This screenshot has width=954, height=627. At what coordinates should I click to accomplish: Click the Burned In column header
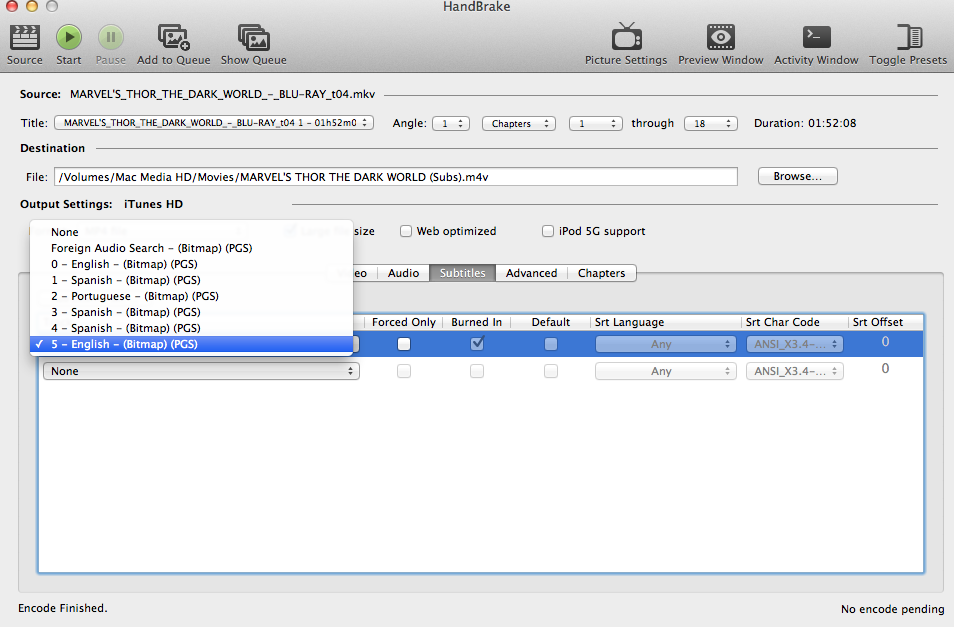click(476, 322)
